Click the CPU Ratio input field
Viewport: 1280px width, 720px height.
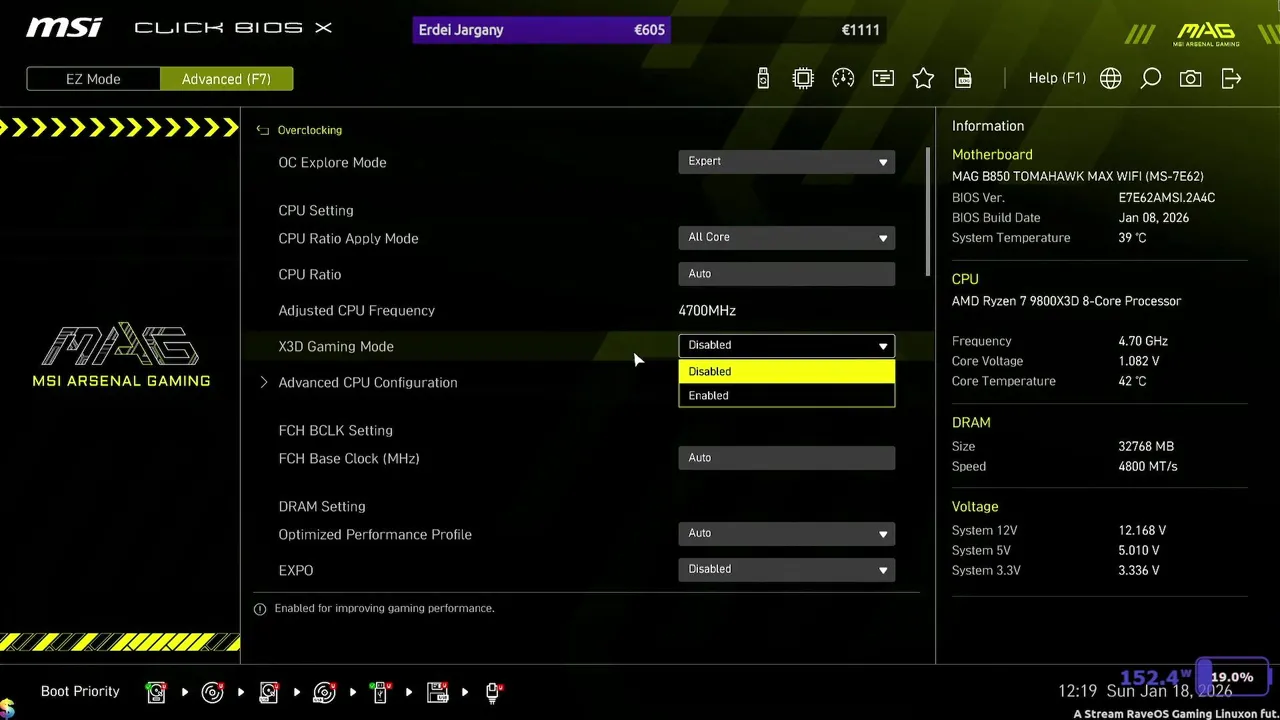(x=786, y=273)
